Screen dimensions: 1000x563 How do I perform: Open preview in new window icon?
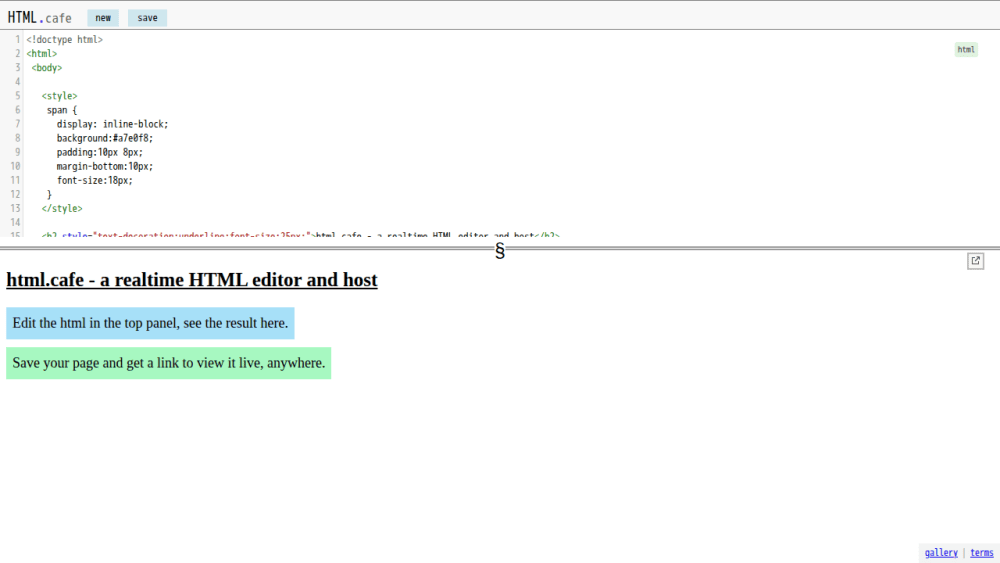975,261
